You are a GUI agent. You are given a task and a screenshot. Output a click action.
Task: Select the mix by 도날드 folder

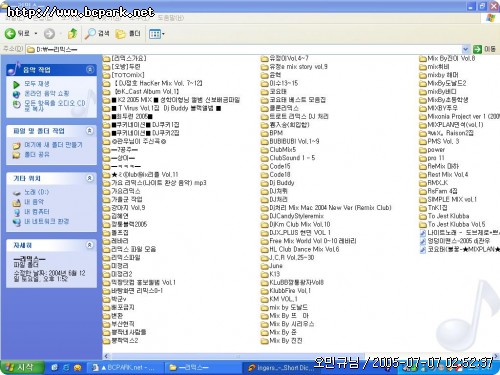(x=288, y=307)
